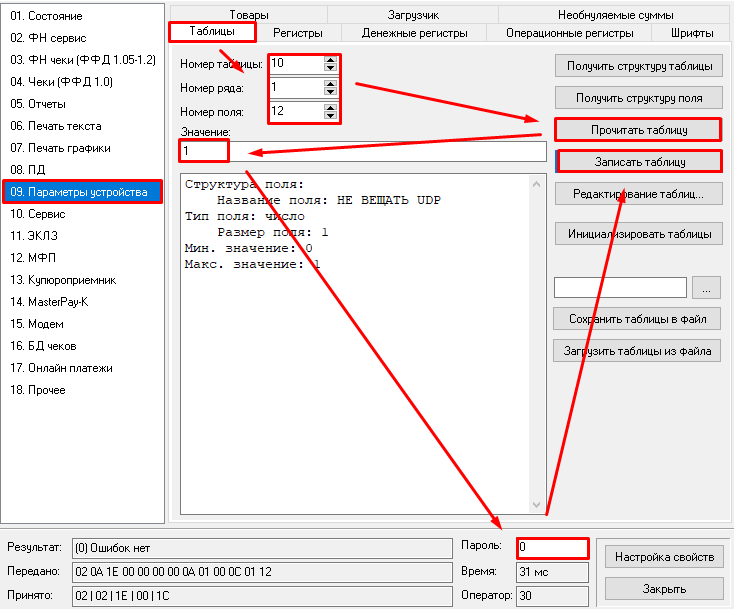The image size is (734, 609).
Task: Decrease the Номер ряда spinner value
Action: pyautogui.click(x=330, y=92)
